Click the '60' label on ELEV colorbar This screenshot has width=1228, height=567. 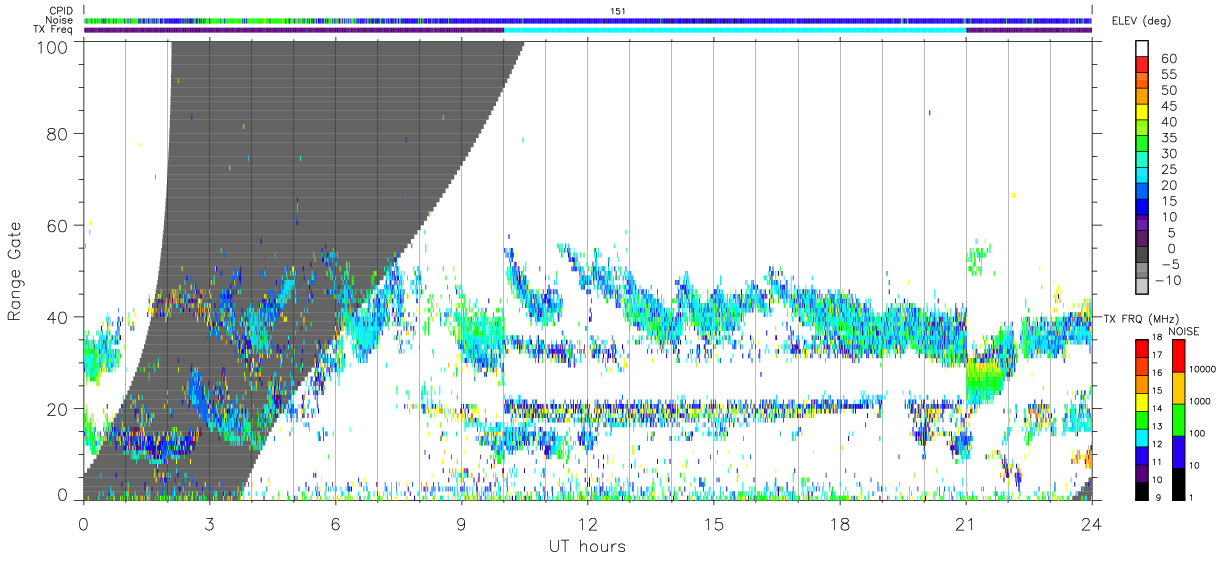point(1168,59)
